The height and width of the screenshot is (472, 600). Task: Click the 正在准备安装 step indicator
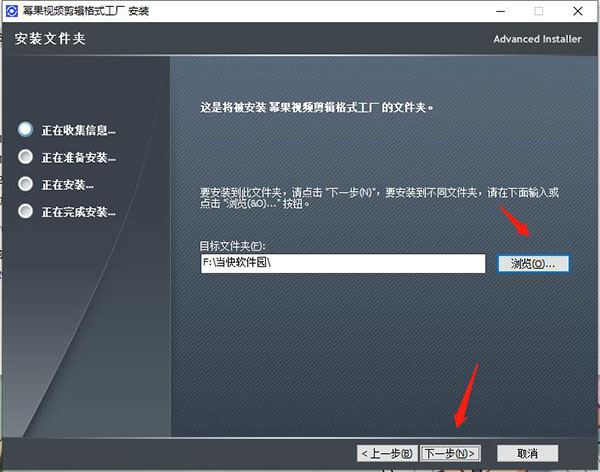pyautogui.click(x=26, y=157)
